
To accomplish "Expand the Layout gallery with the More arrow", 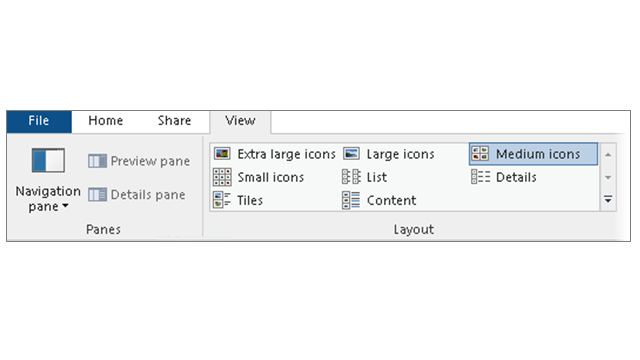I will (x=608, y=200).
